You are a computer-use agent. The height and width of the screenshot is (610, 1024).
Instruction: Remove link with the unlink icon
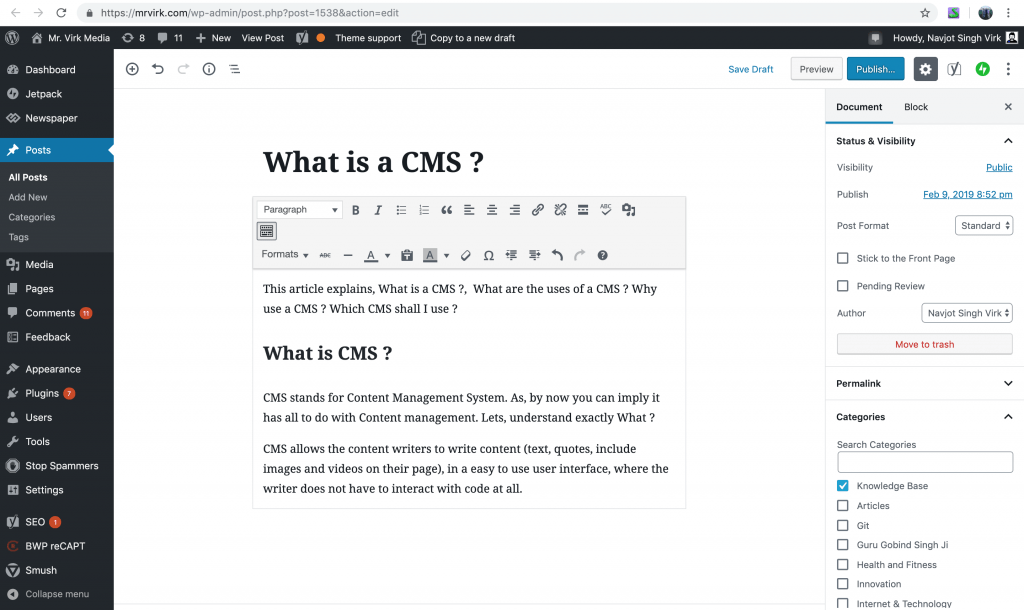(x=560, y=210)
